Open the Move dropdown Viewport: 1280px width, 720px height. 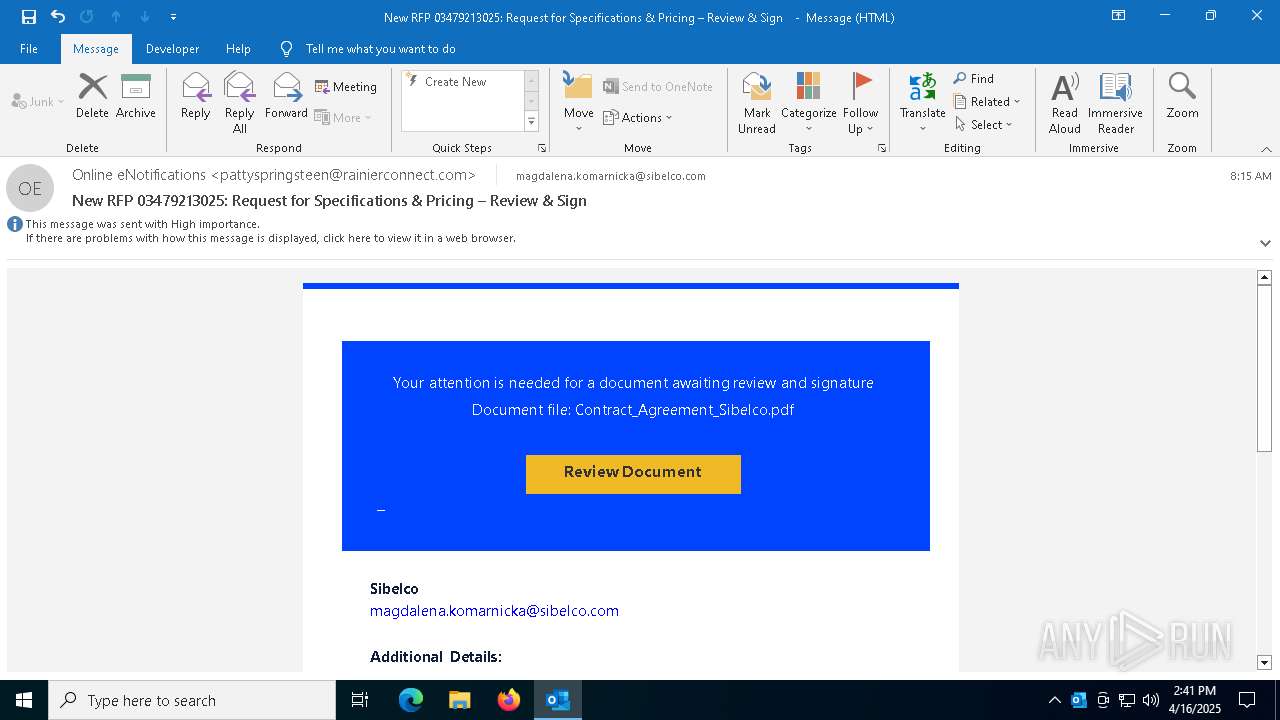[x=578, y=103]
